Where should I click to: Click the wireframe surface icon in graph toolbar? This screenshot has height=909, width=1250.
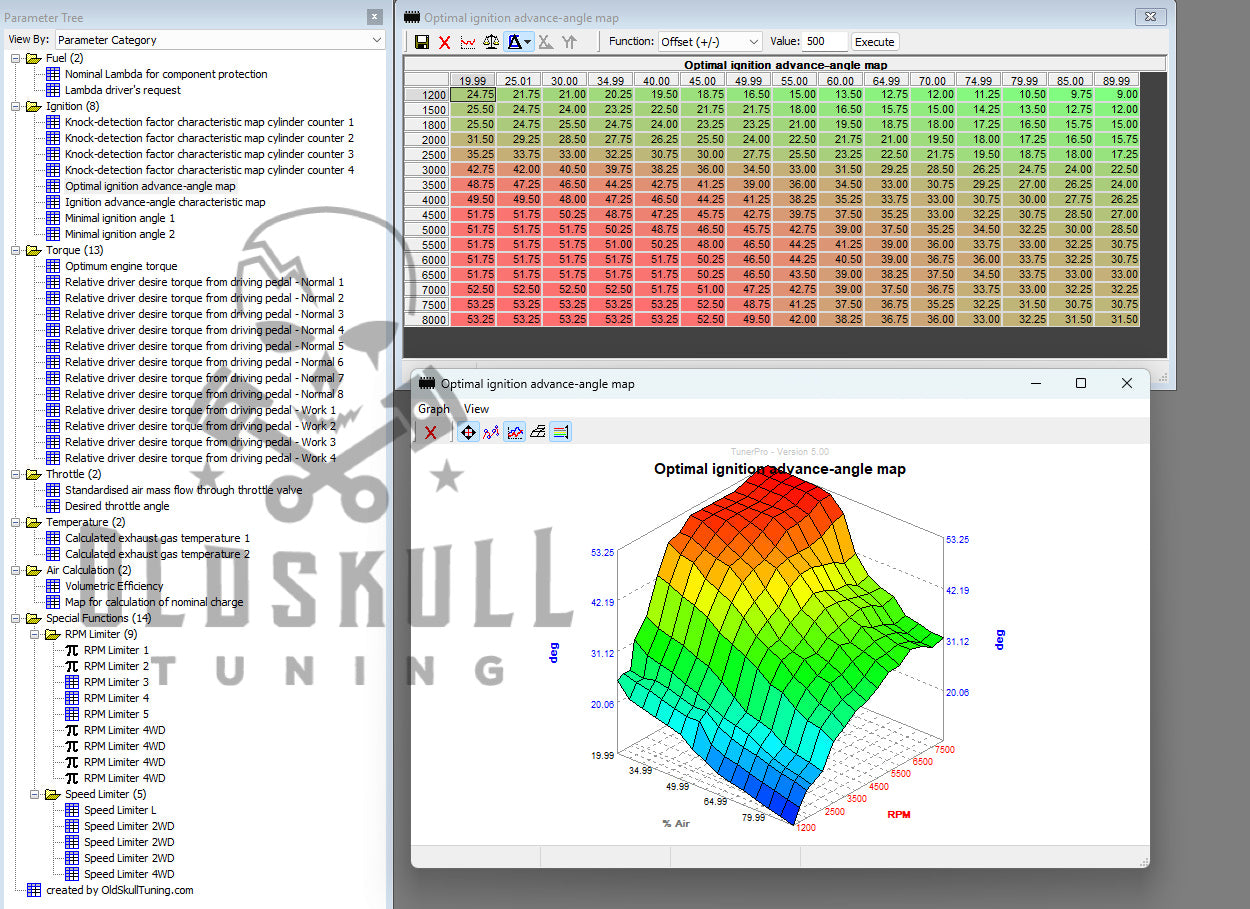click(x=537, y=432)
